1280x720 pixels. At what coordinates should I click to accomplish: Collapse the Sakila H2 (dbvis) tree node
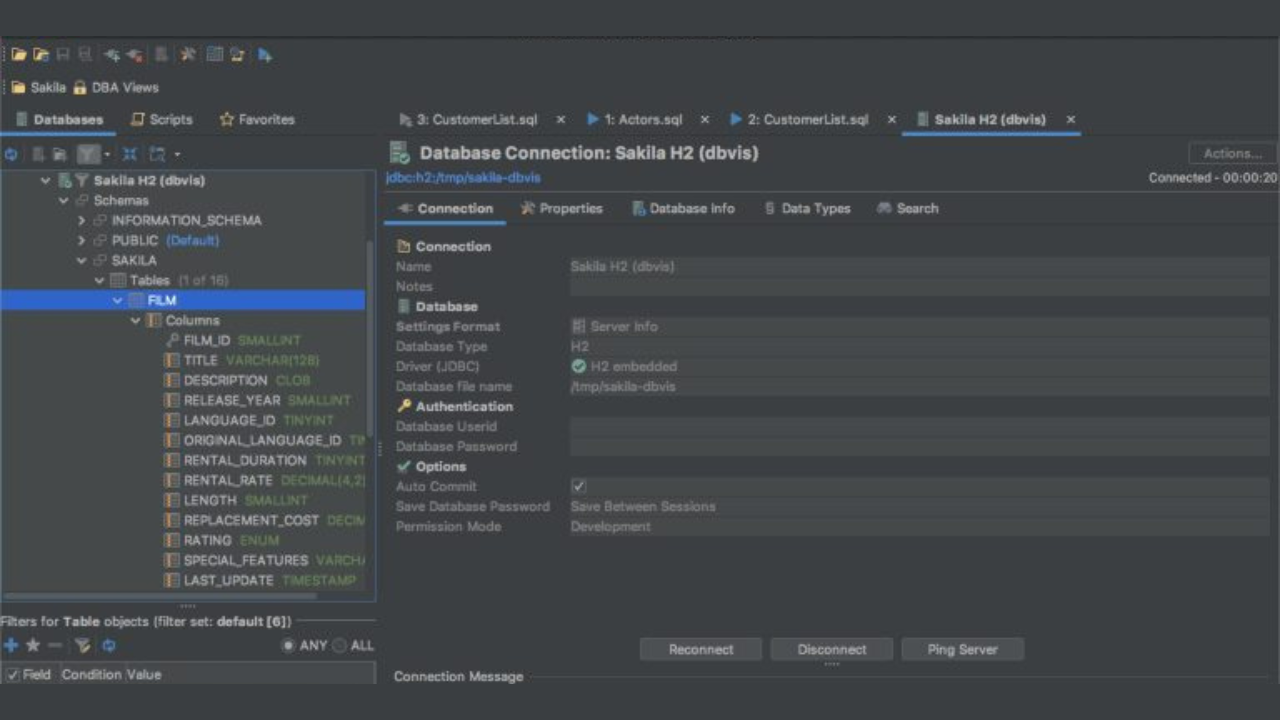[45, 181]
